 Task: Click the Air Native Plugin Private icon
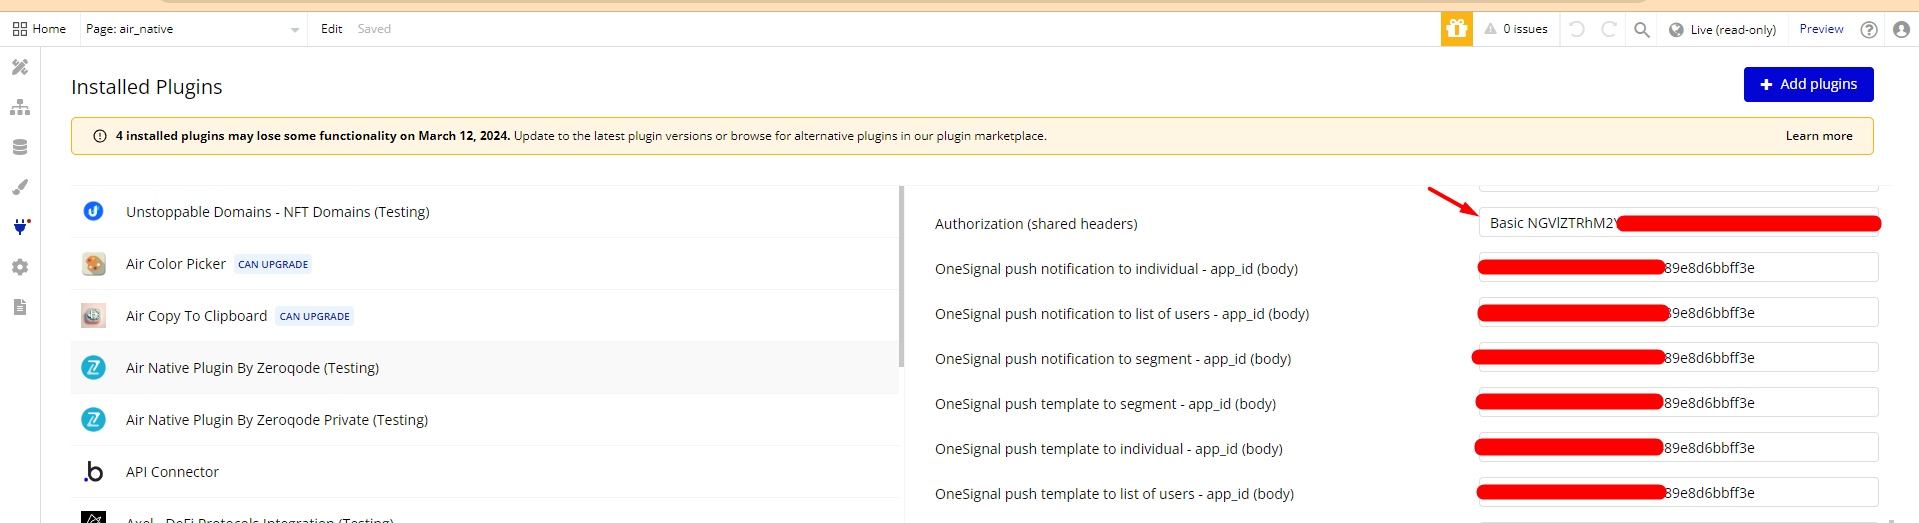[x=93, y=420]
